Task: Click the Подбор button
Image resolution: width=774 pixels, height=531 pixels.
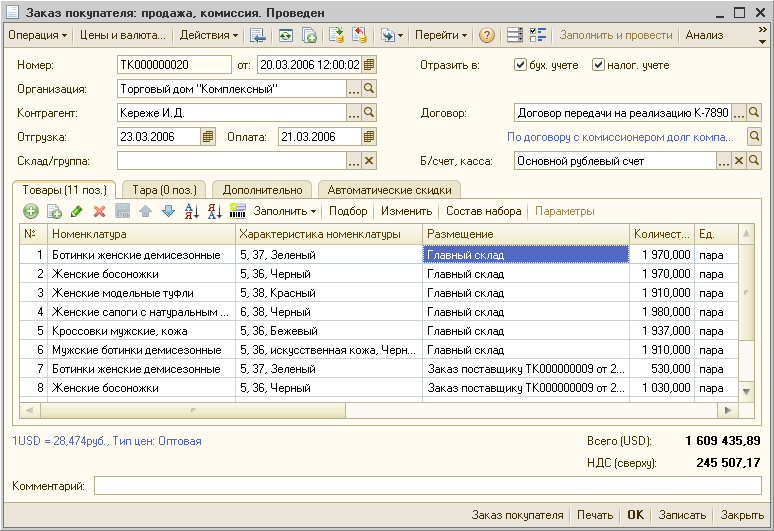Action: tap(348, 211)
